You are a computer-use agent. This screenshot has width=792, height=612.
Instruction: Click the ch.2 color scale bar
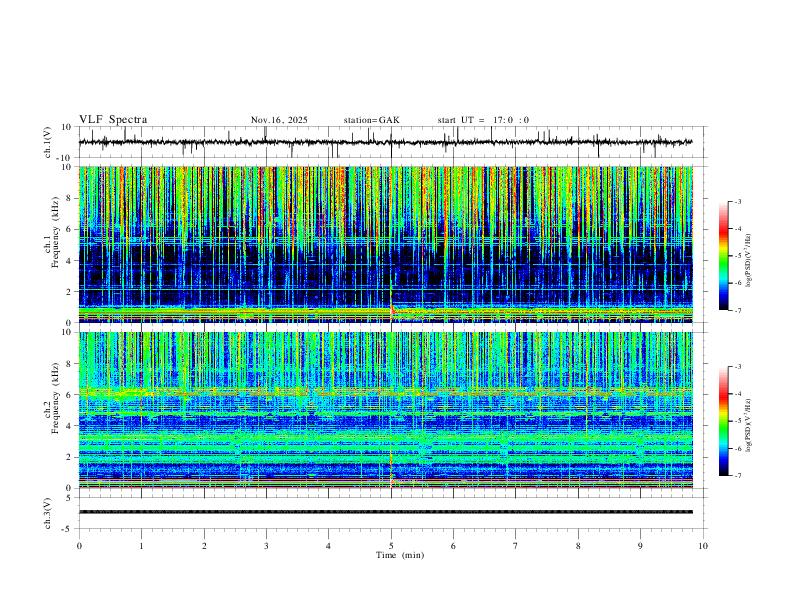(723, 421)
